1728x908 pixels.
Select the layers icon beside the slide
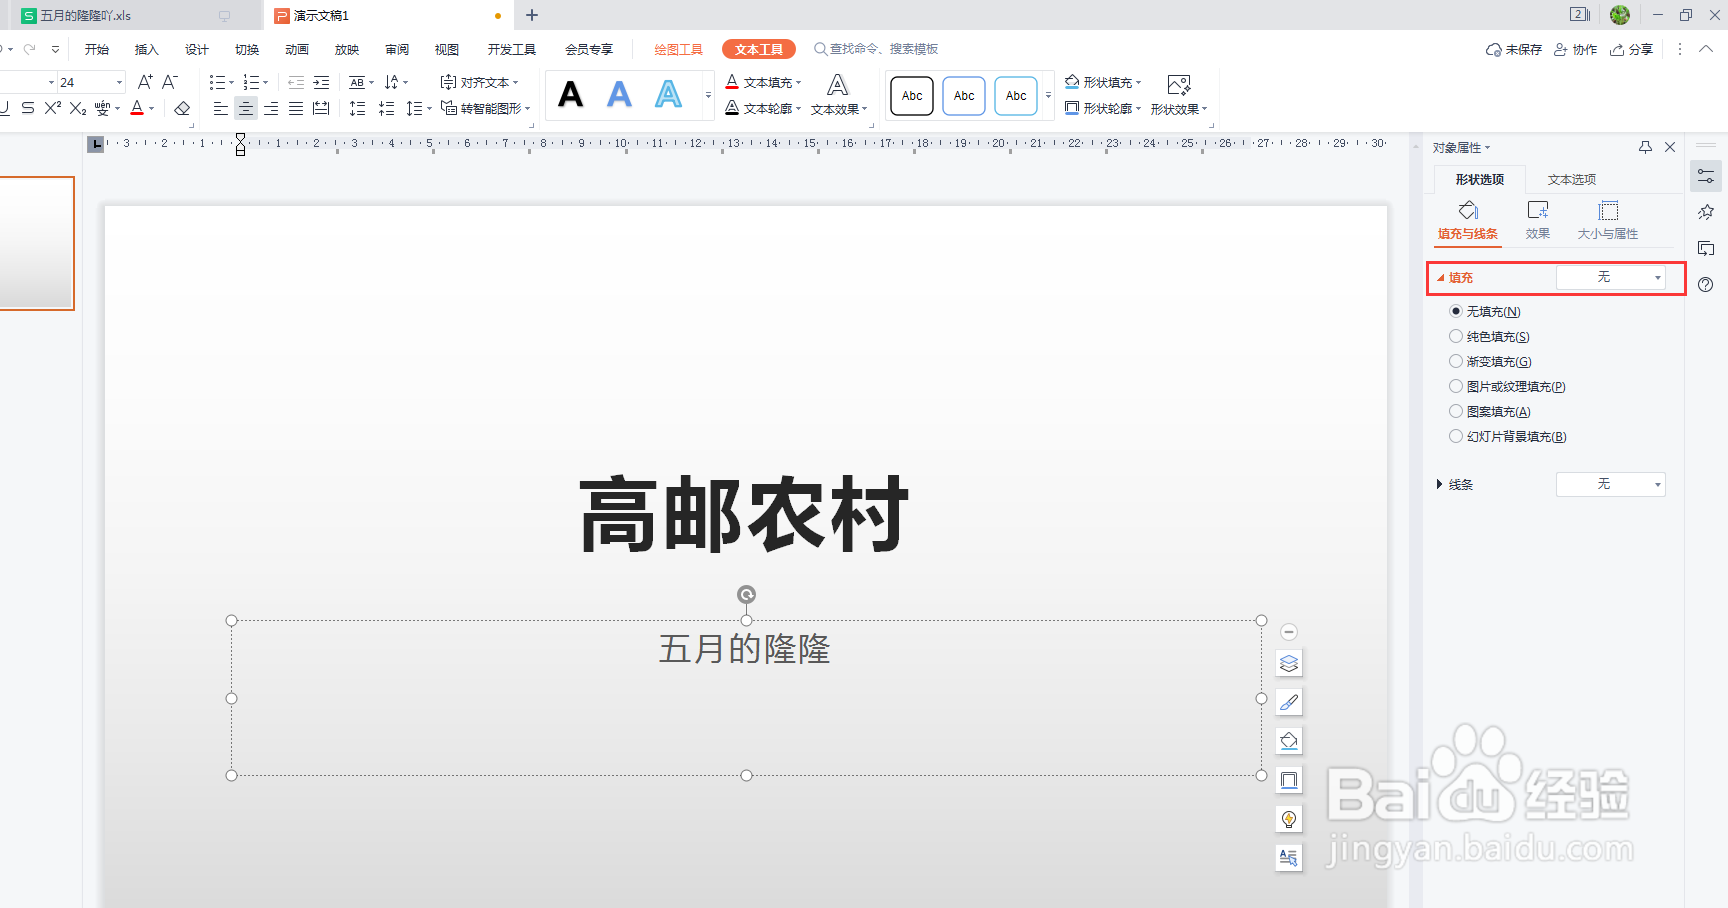click(1289, 663)
